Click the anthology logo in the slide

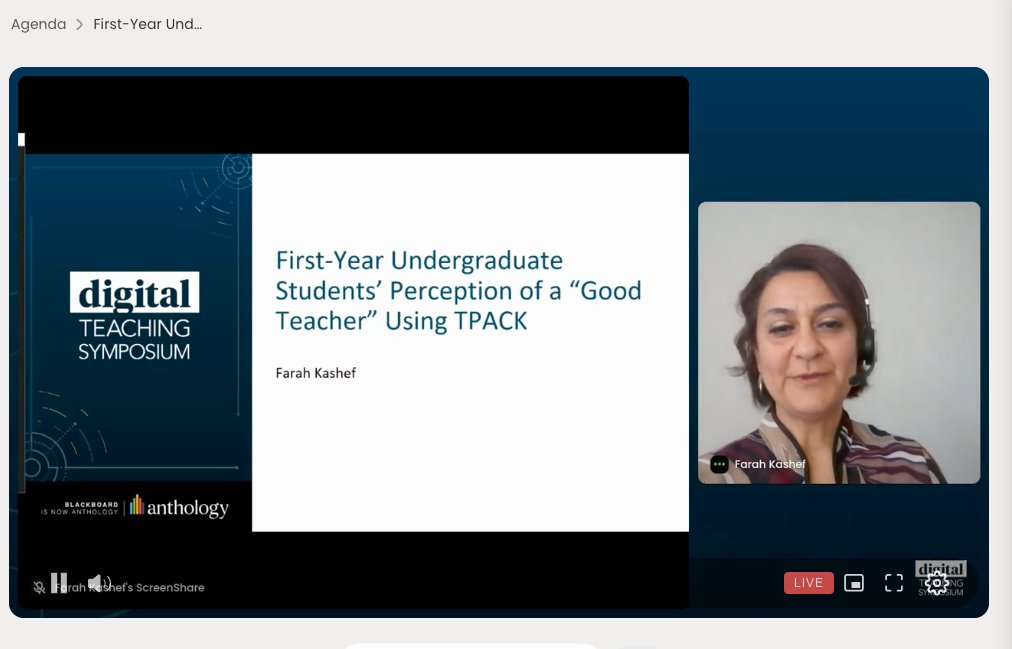click(x=179, y=506)
